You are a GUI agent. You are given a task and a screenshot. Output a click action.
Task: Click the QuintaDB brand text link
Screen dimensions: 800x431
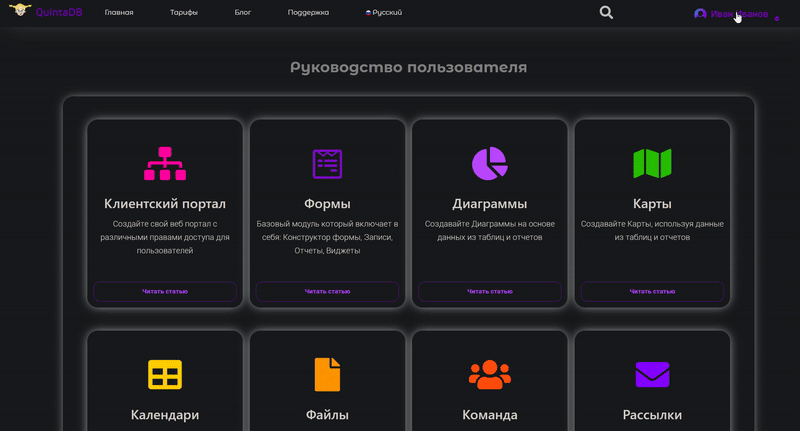coord(59,12)
